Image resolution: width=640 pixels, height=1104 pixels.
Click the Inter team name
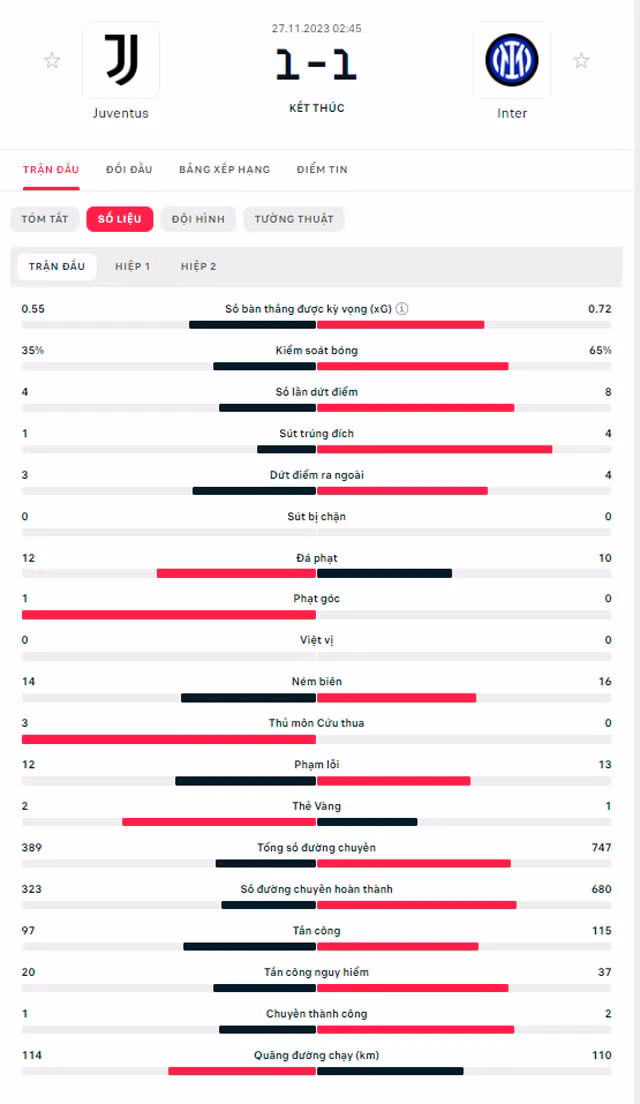pyautogui.click(x=512, y=113)
